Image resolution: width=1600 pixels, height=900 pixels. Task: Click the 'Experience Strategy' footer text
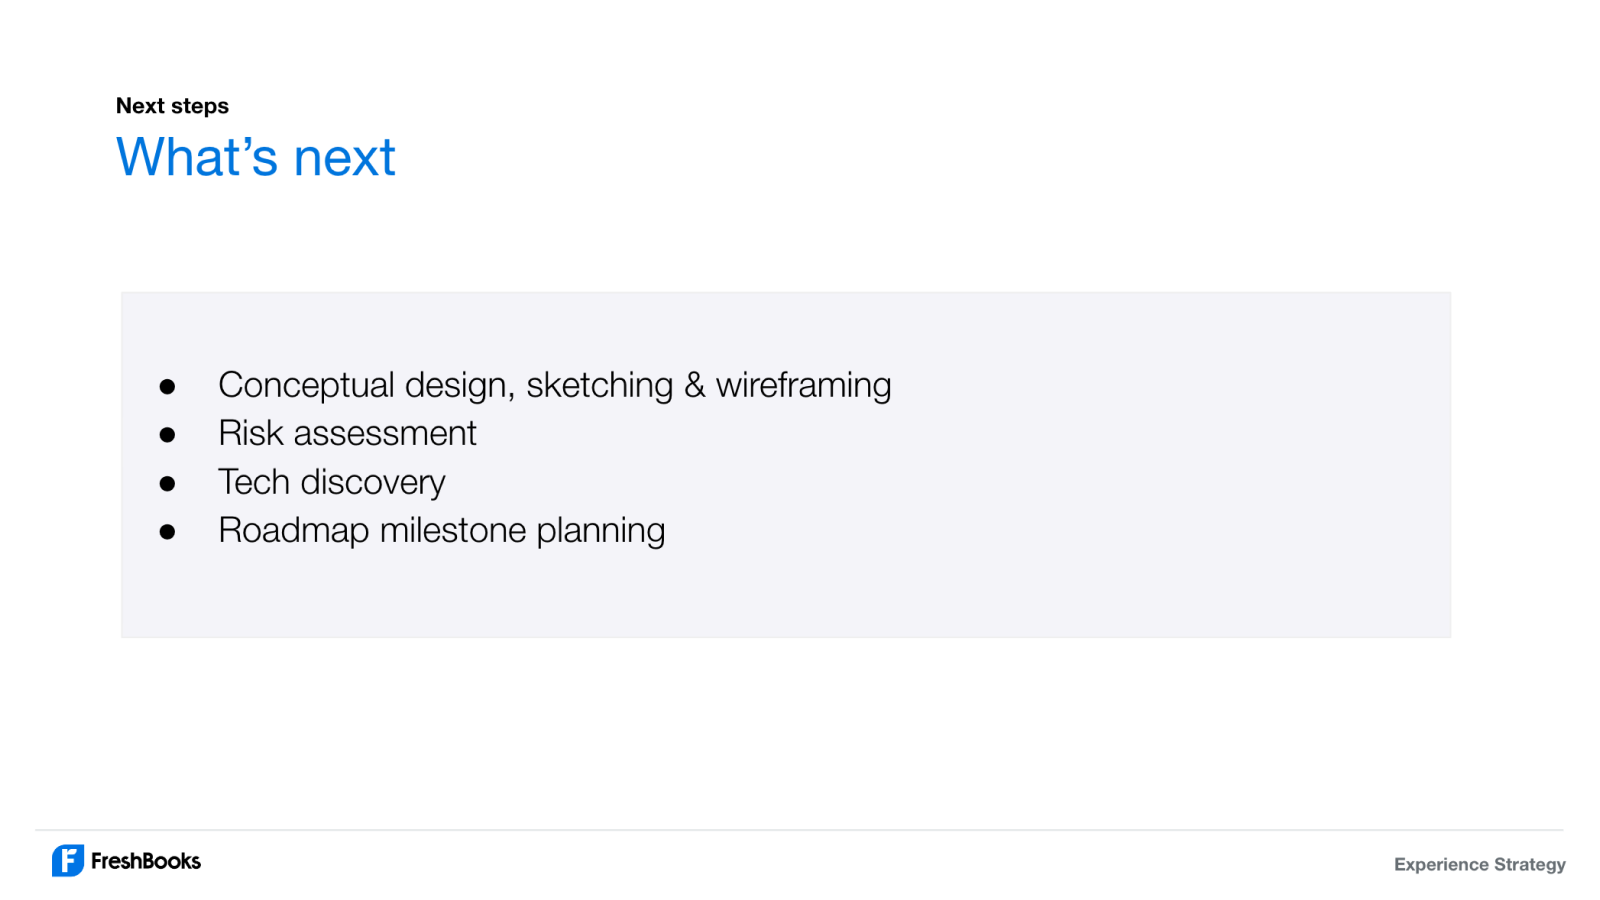(x=1479, y=865)
